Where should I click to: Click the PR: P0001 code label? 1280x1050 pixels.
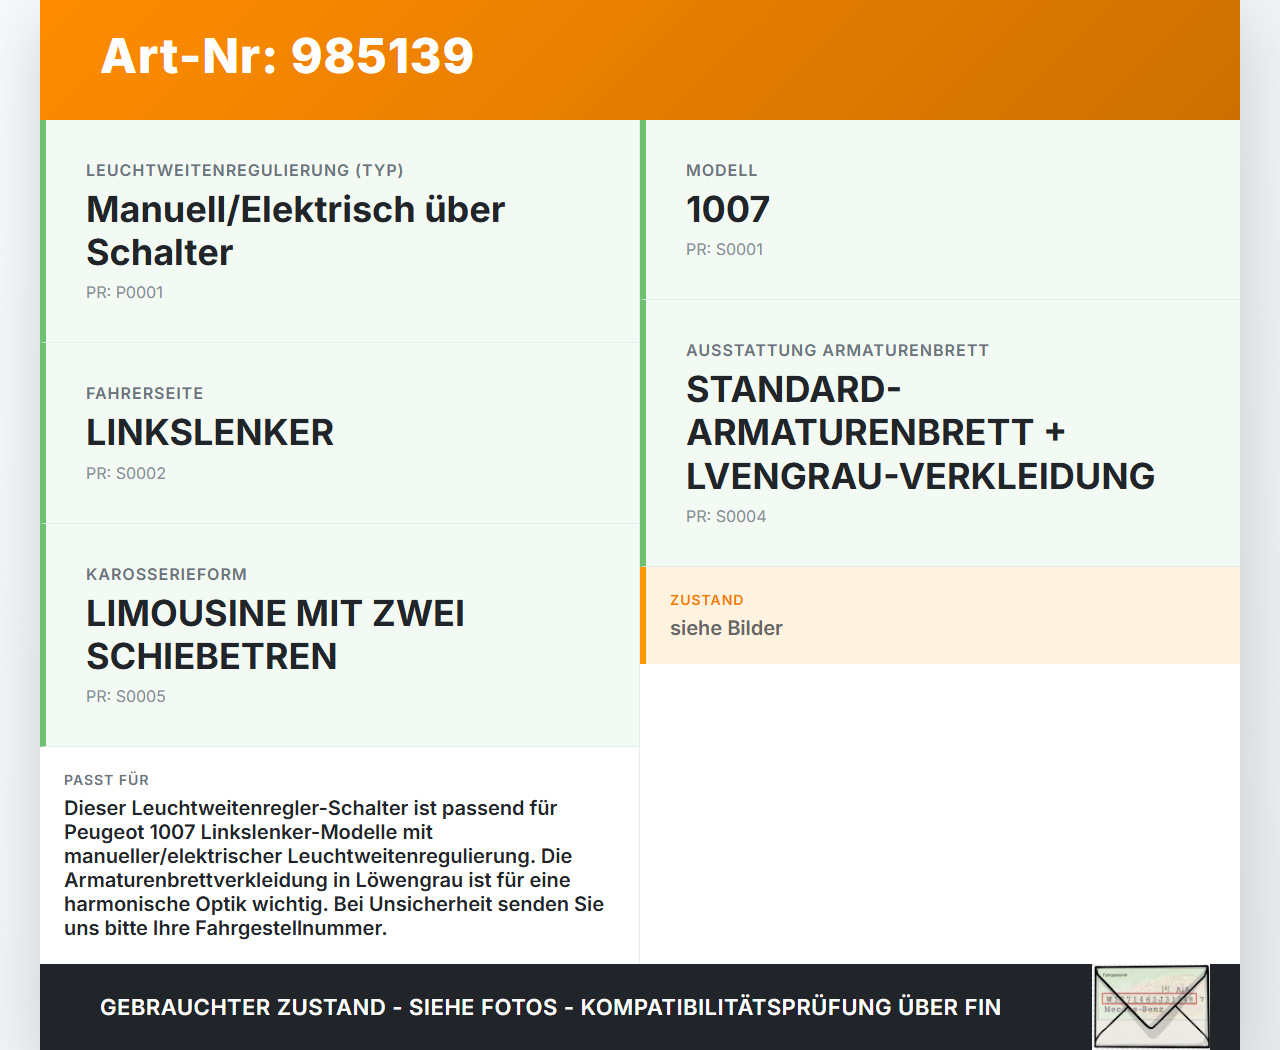[125, 292]
